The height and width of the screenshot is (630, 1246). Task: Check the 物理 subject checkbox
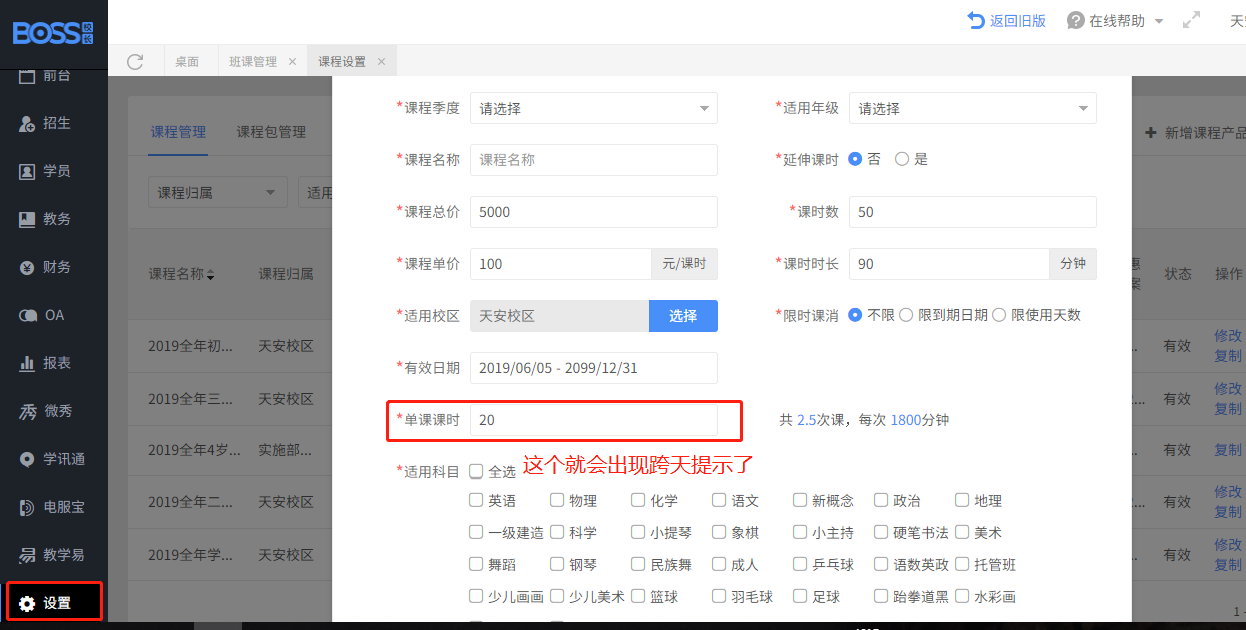(557, 500)
